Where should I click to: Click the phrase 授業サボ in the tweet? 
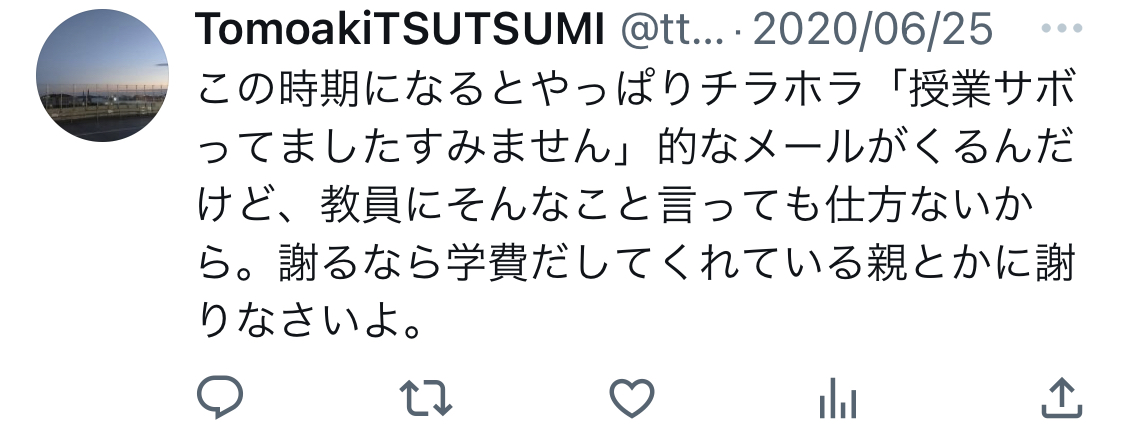(992, 90)
